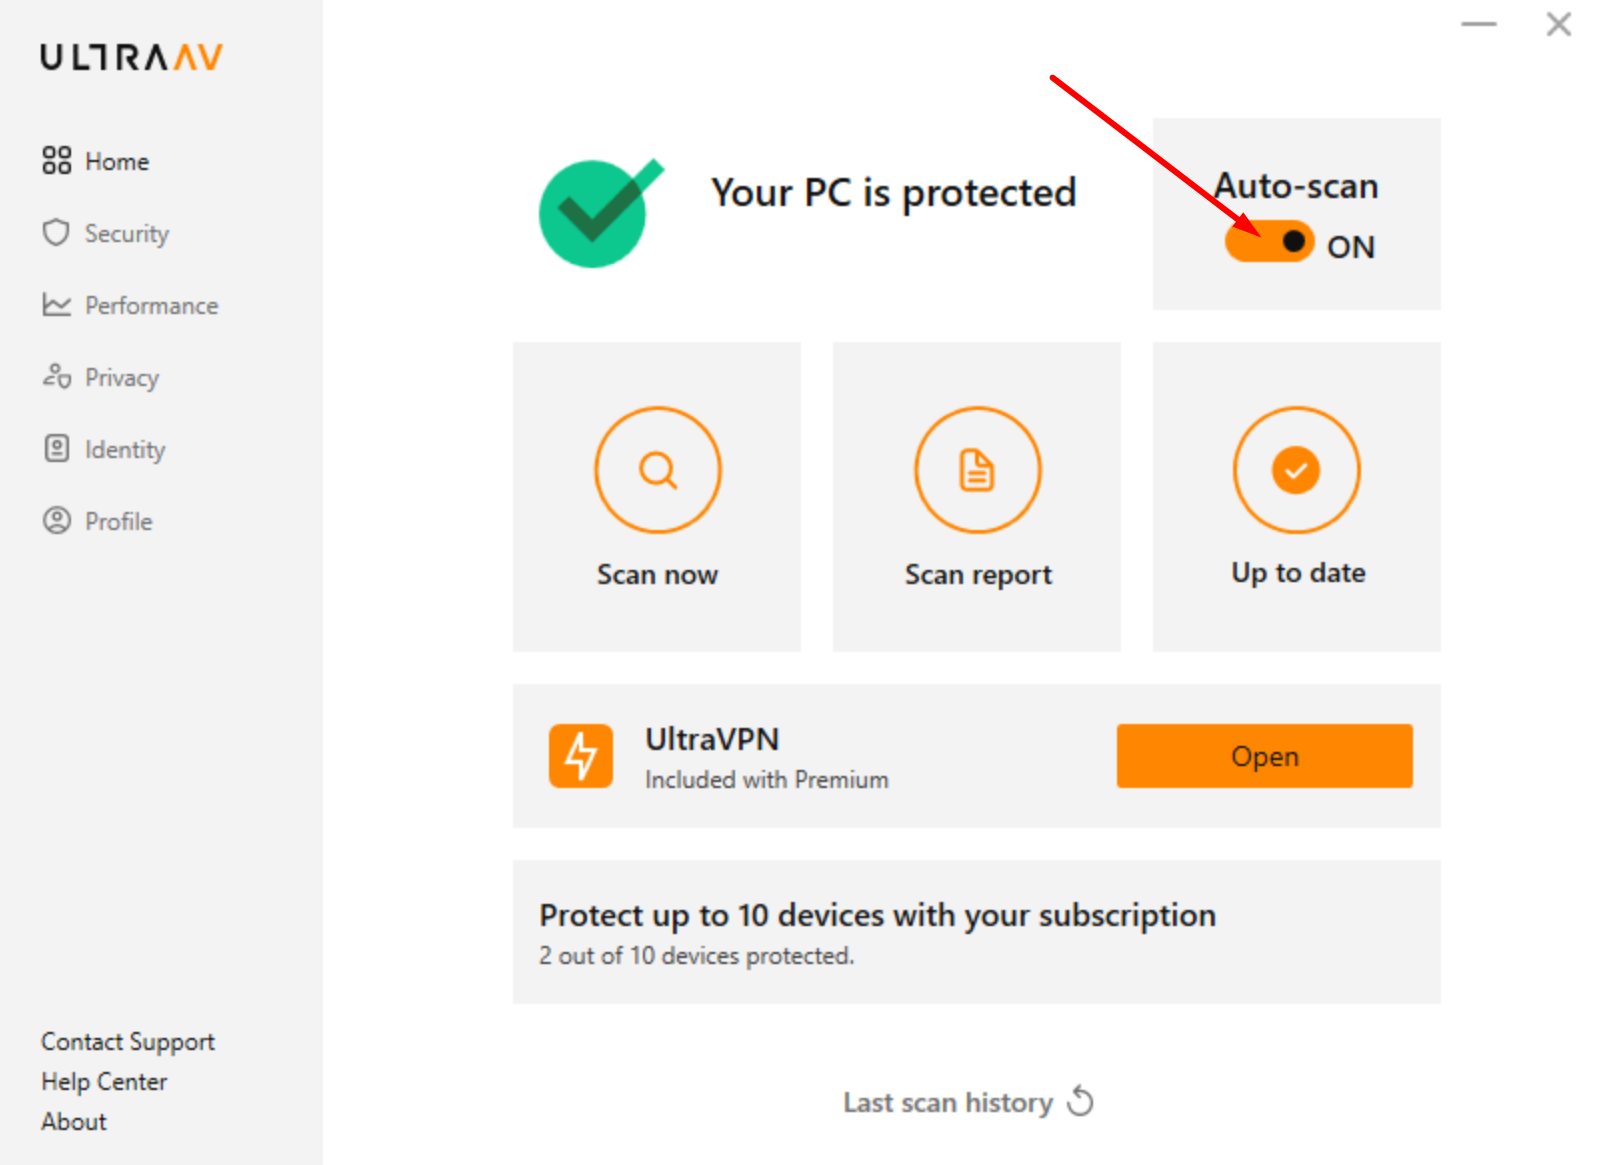Click the Last scan history text

(x=947, y=1103)
